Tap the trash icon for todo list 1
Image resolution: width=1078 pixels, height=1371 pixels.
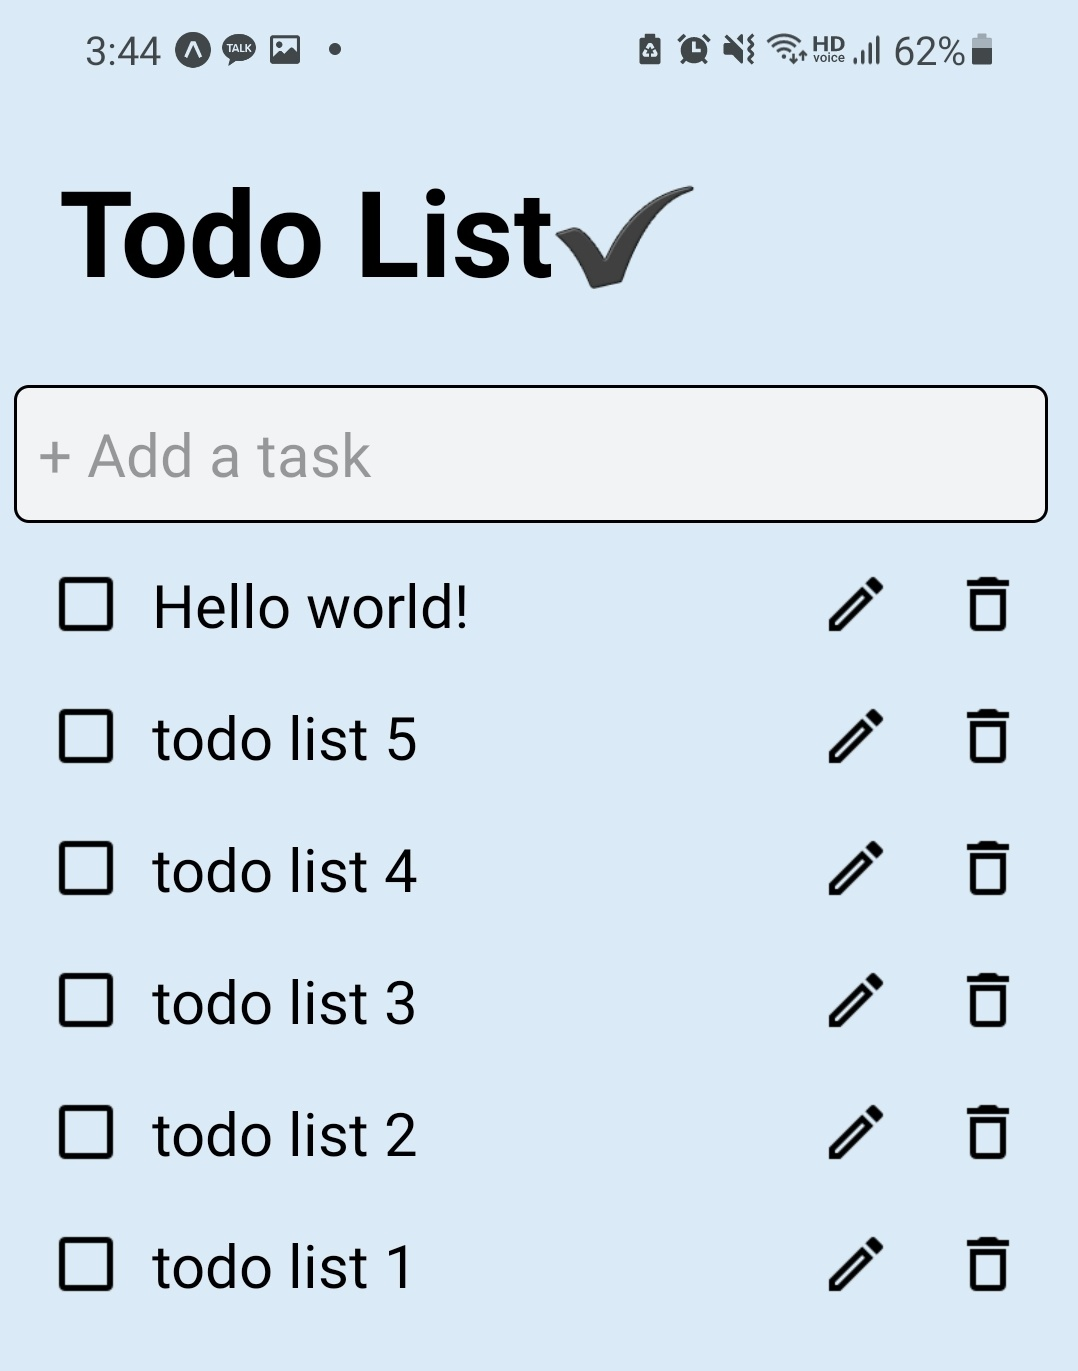[988, 1266]
